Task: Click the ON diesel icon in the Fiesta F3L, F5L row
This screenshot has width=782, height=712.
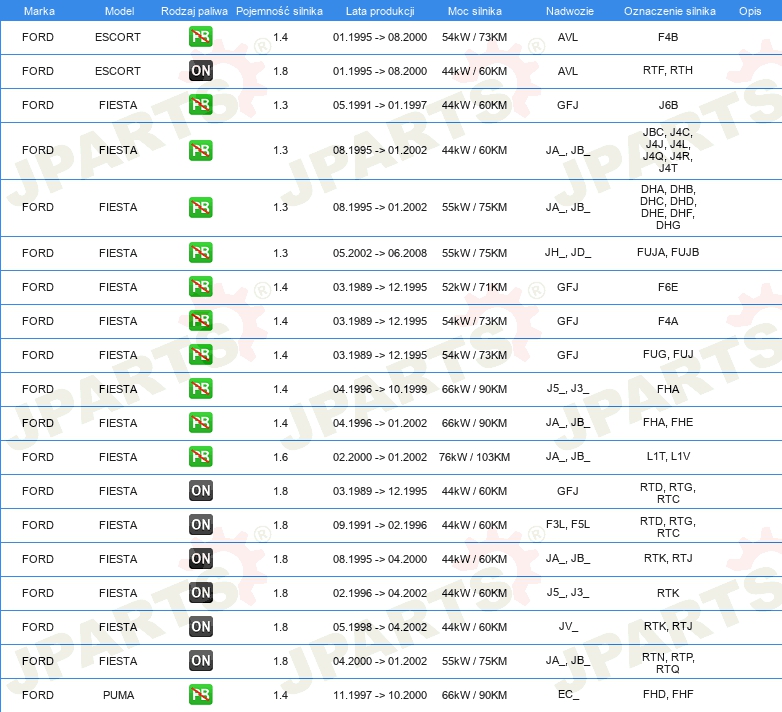Action: pyautogui.click(x=200, y=525)
